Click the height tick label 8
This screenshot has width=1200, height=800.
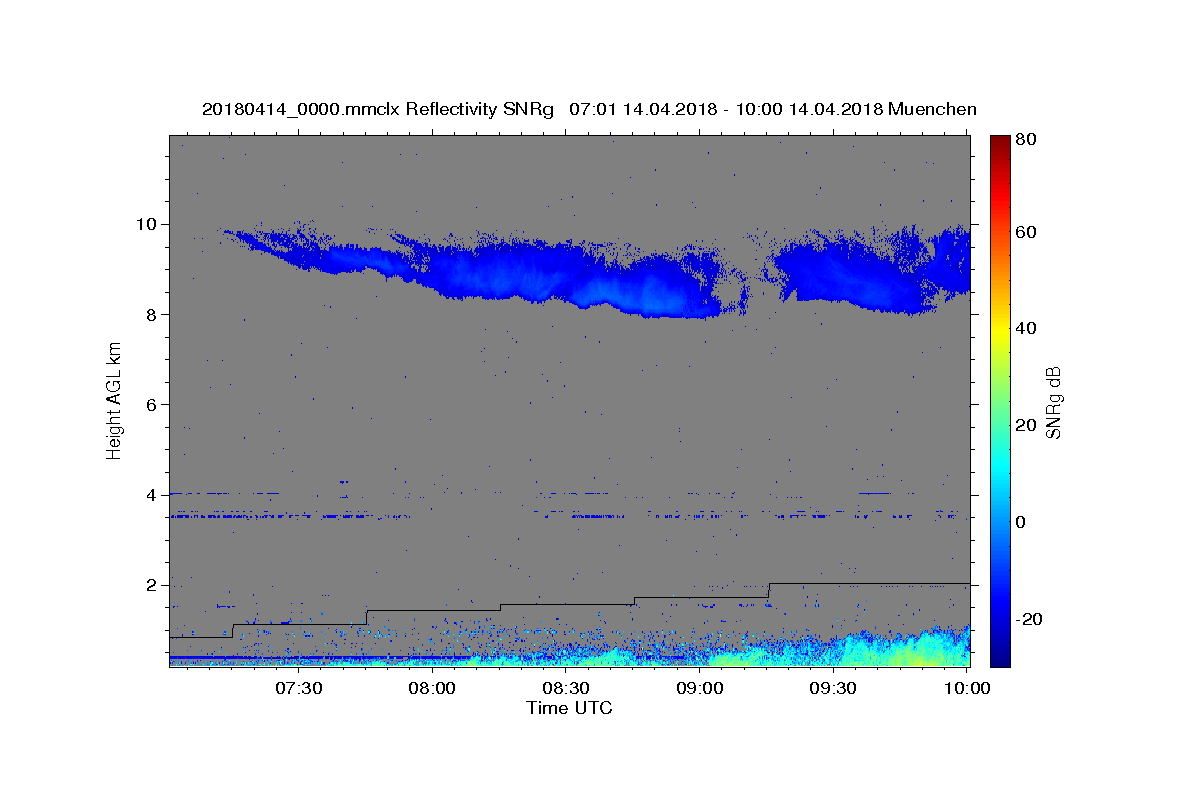click(153, 314)
